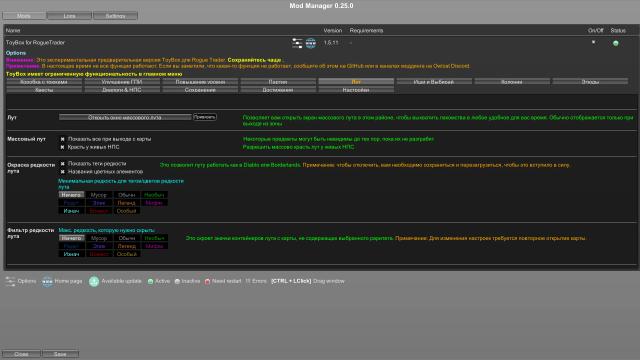Open the 'Улучшения ГПИ' tab
This screenshot has width=640, height=360.
pyautogui.click(x=122, y=82)
